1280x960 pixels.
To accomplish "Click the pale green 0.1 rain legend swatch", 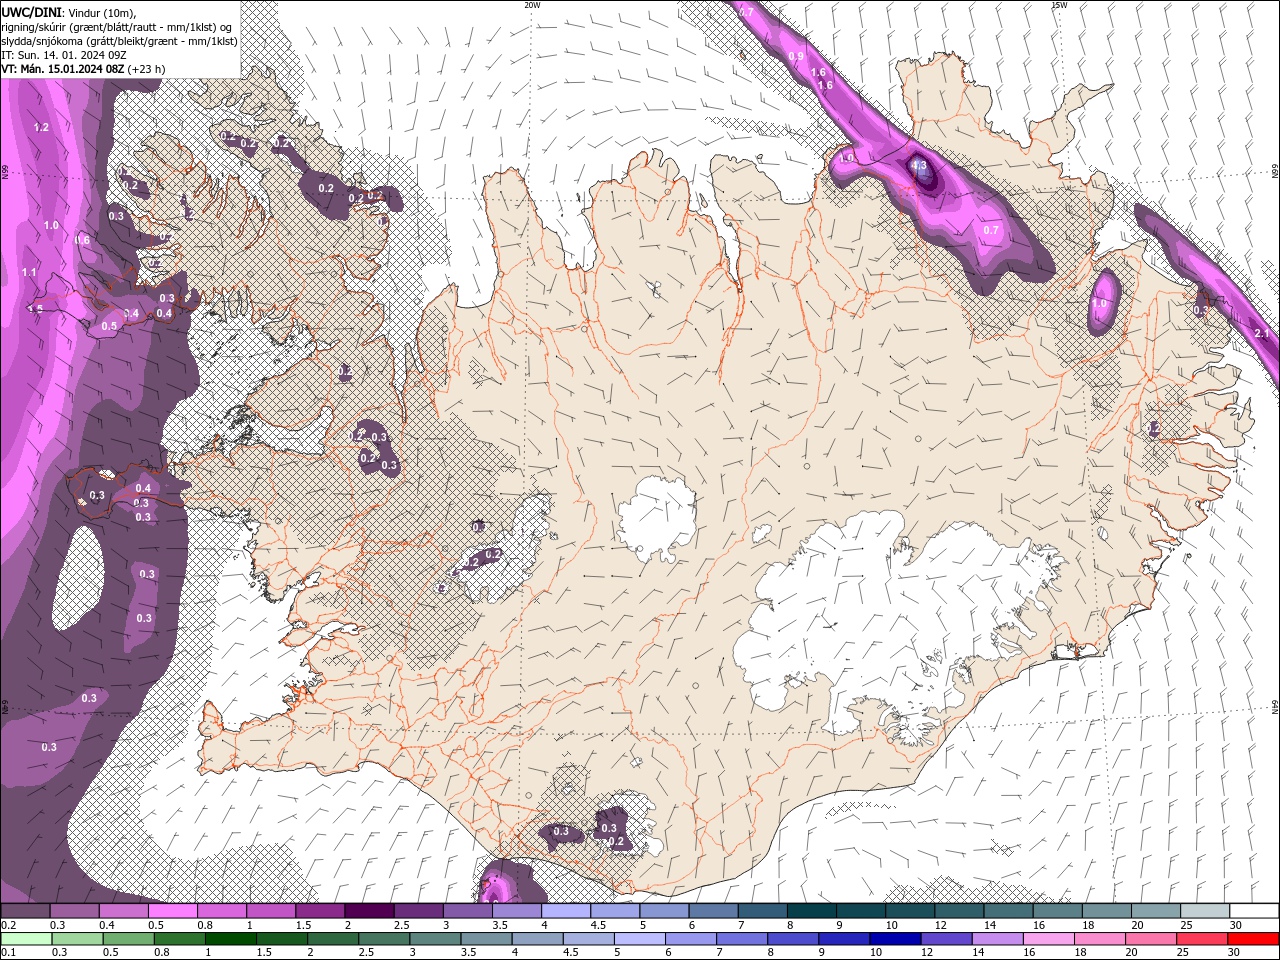I will click(25, 939).
